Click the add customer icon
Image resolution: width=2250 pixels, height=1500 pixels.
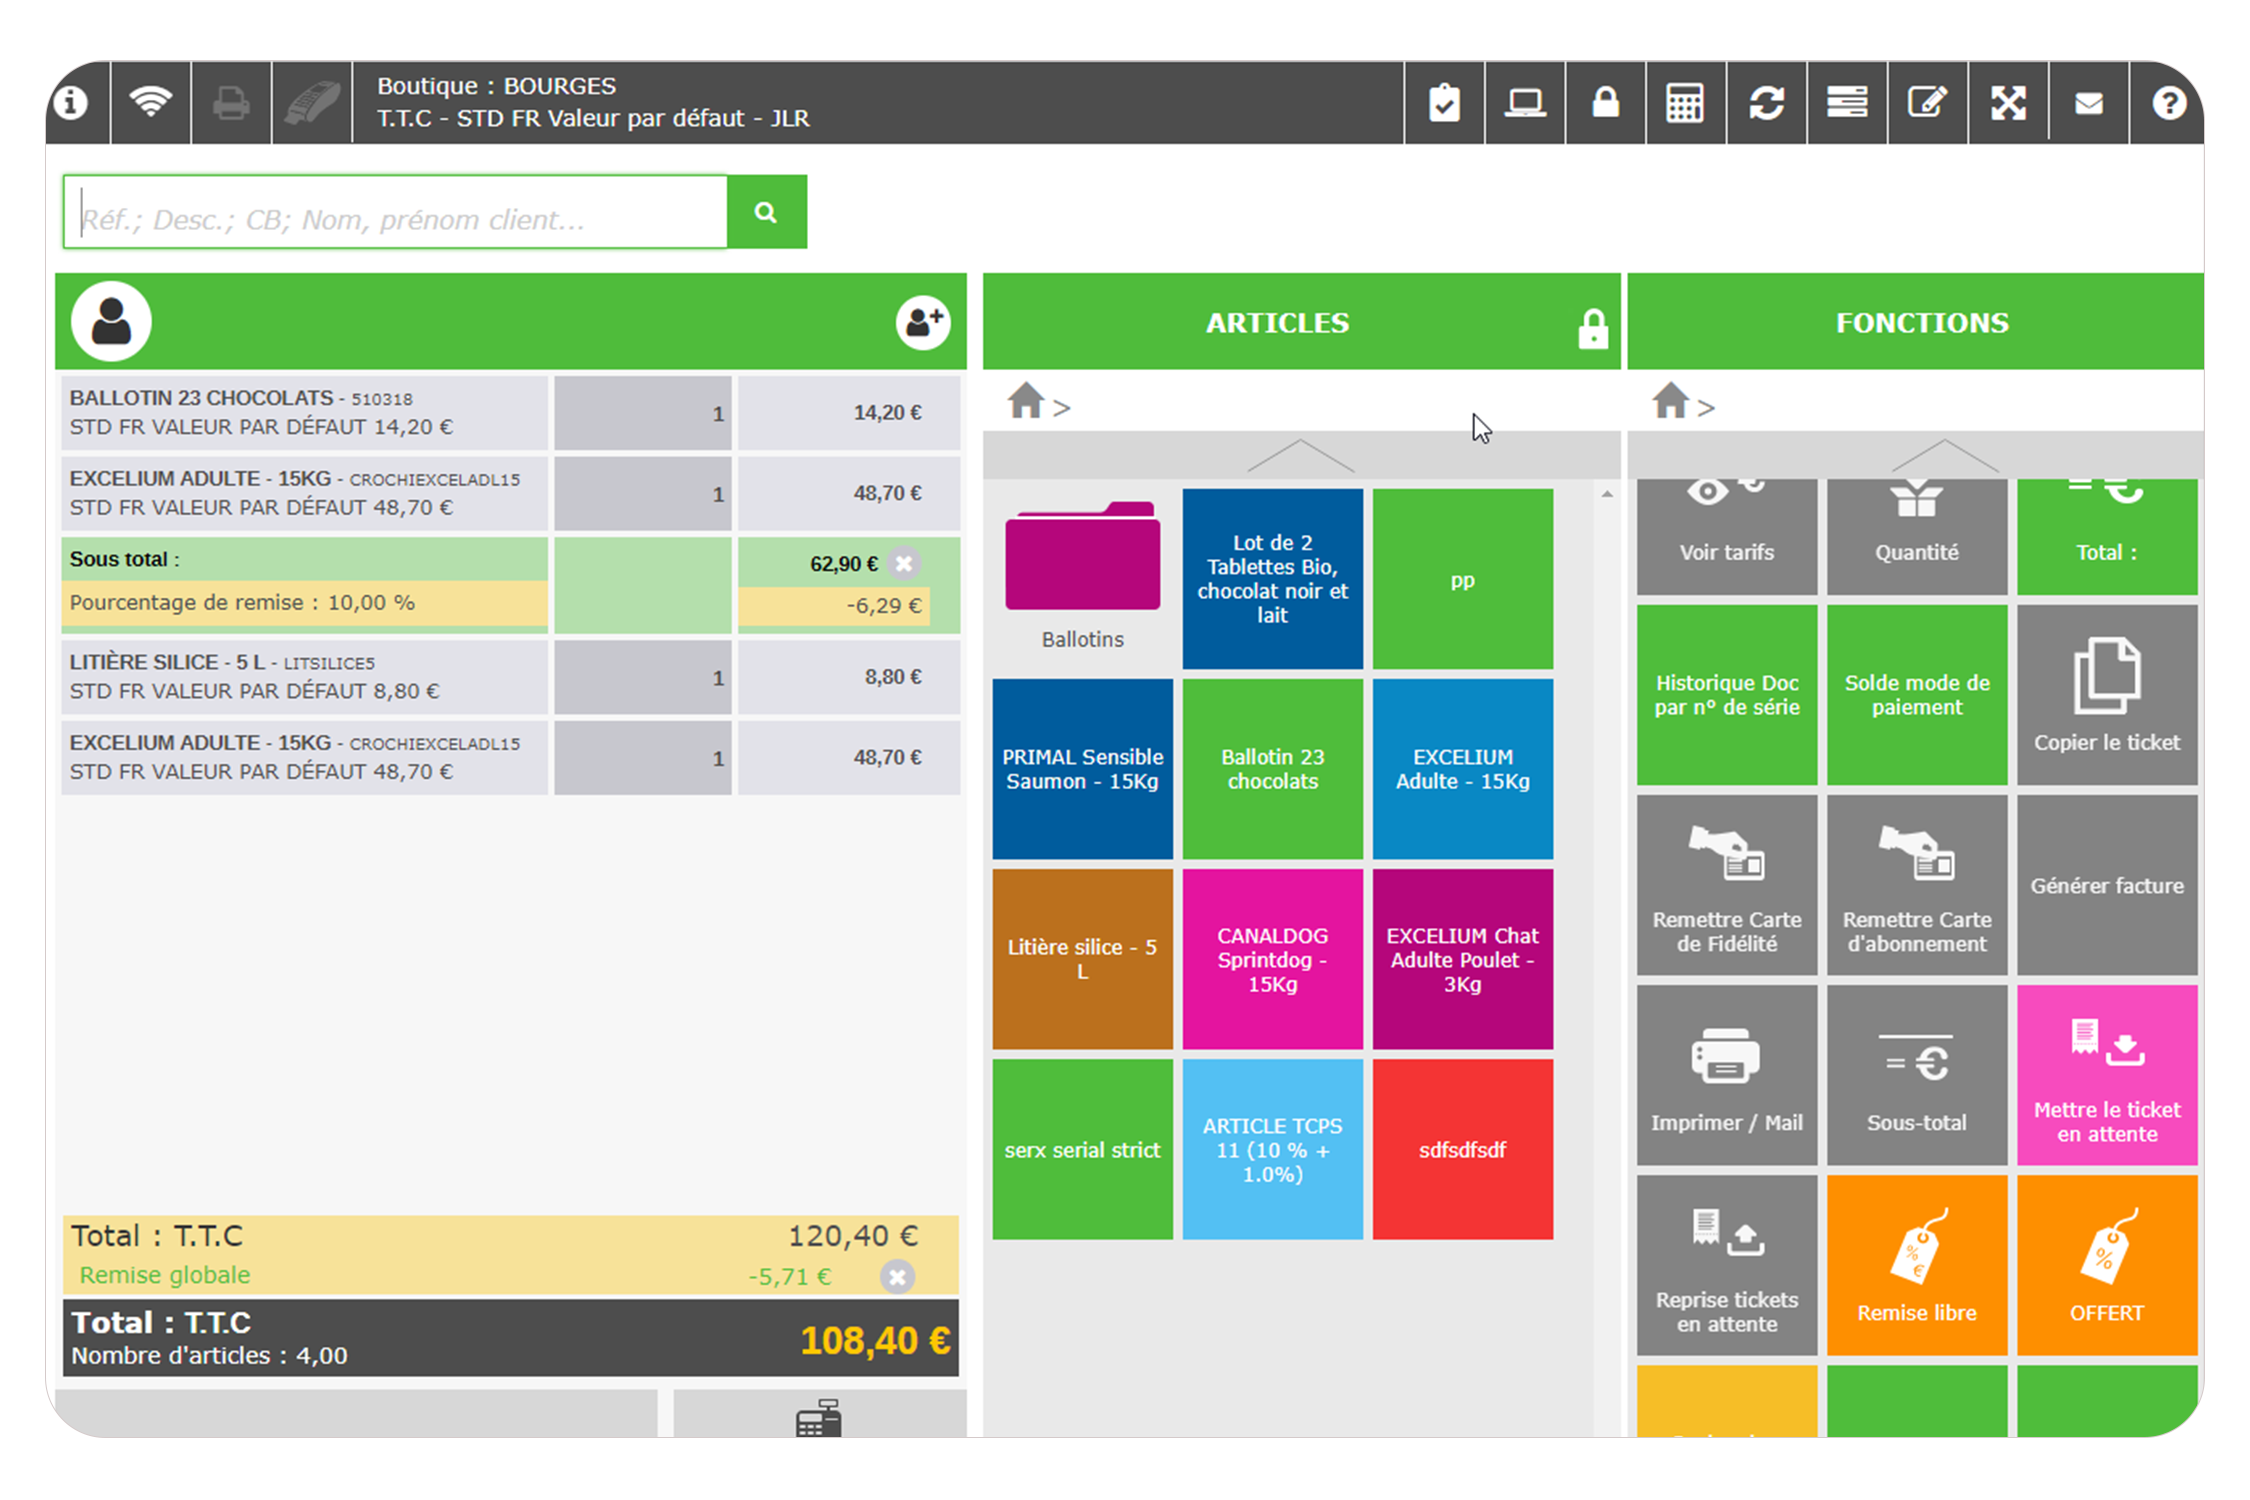pyautogui.click(x=922, y=322)
